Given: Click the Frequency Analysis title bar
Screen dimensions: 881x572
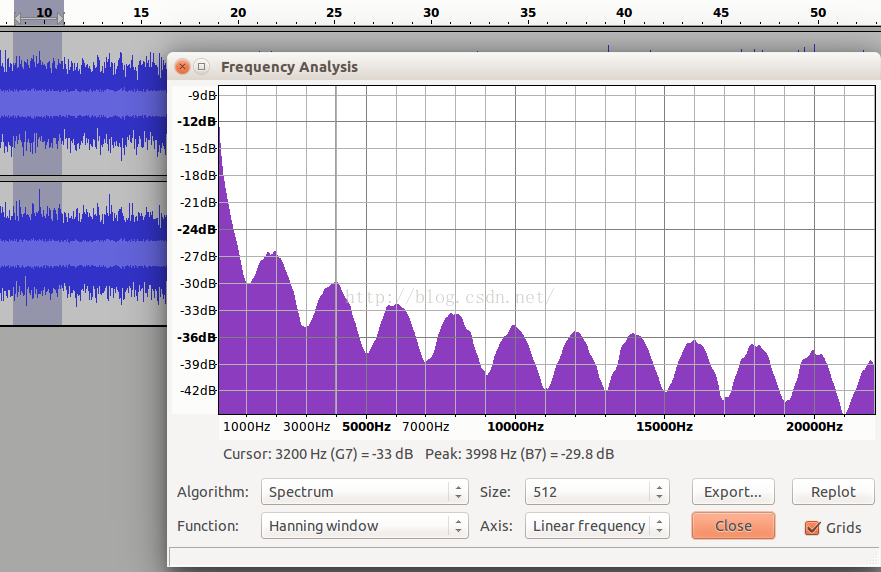Looking at the screenshot, I should coord(523,67).
